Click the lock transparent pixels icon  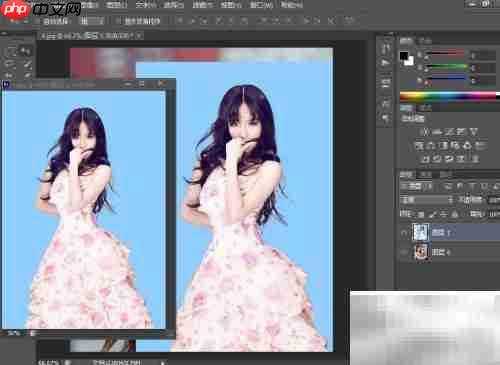(421, 214)
